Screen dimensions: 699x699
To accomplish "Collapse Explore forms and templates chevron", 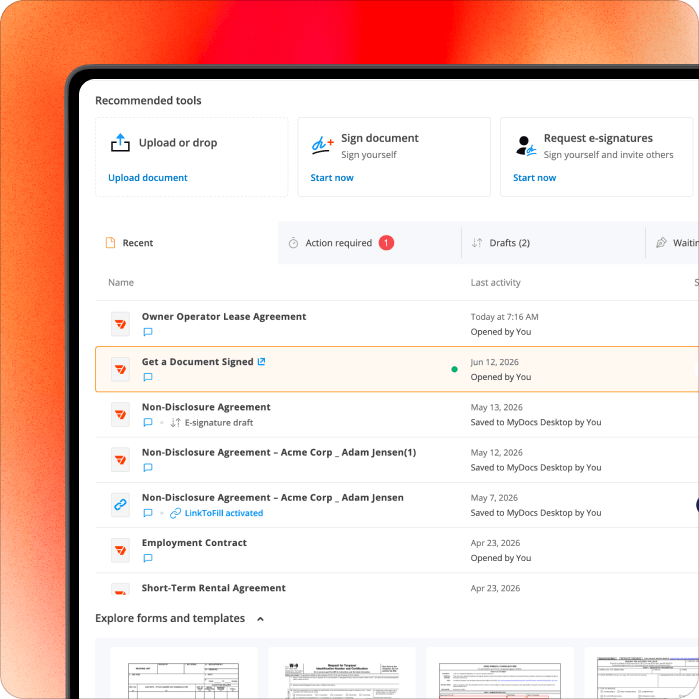I will coord(260,619).
